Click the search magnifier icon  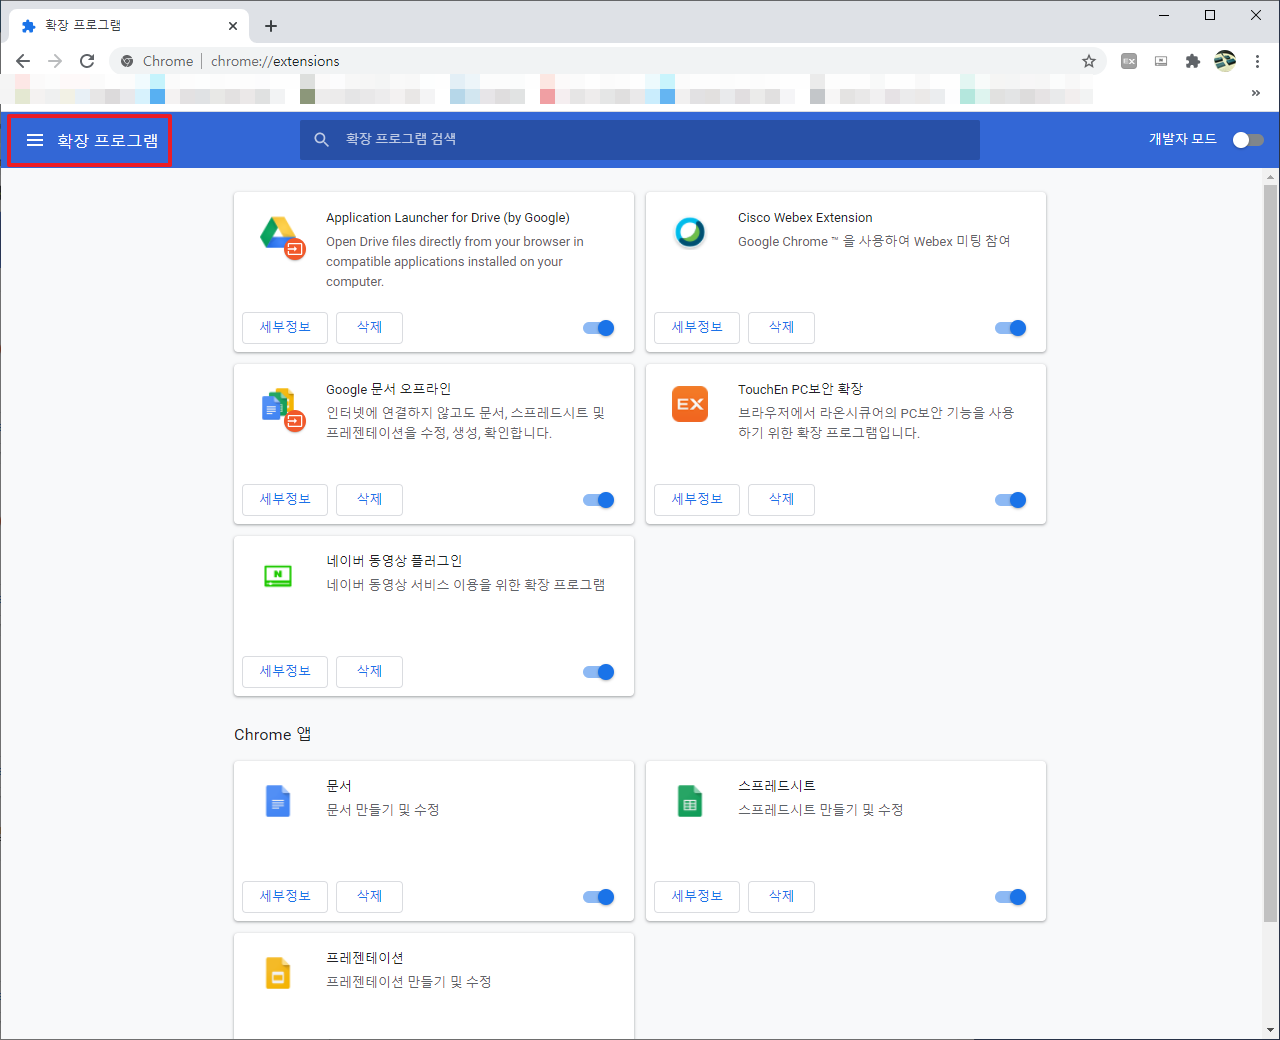(x=321, y=140)
